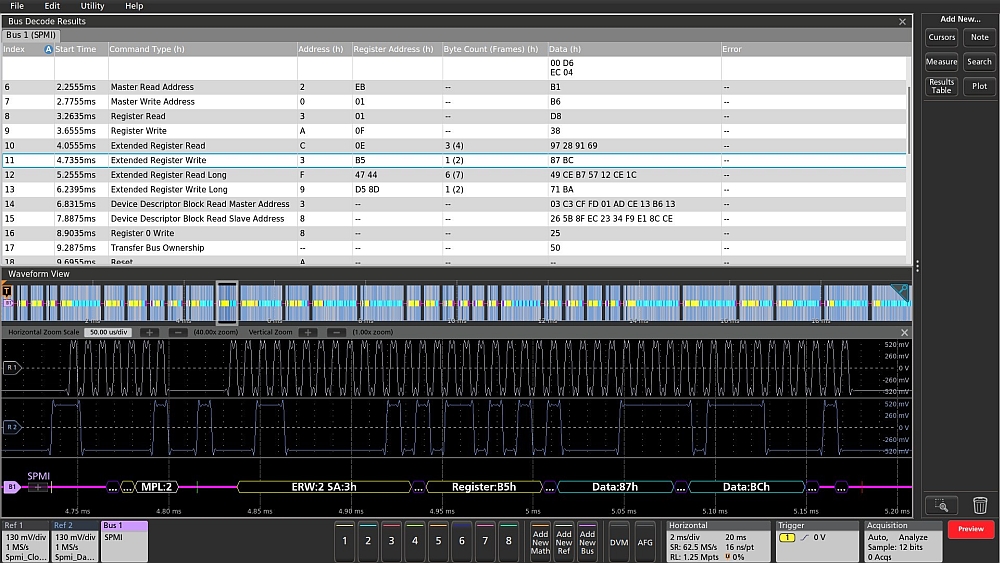The width and height of the screenshot is (1000, 563).
Task: Click the Horizontal Zoom Scale value field
Action: click(x=109, y=331)
